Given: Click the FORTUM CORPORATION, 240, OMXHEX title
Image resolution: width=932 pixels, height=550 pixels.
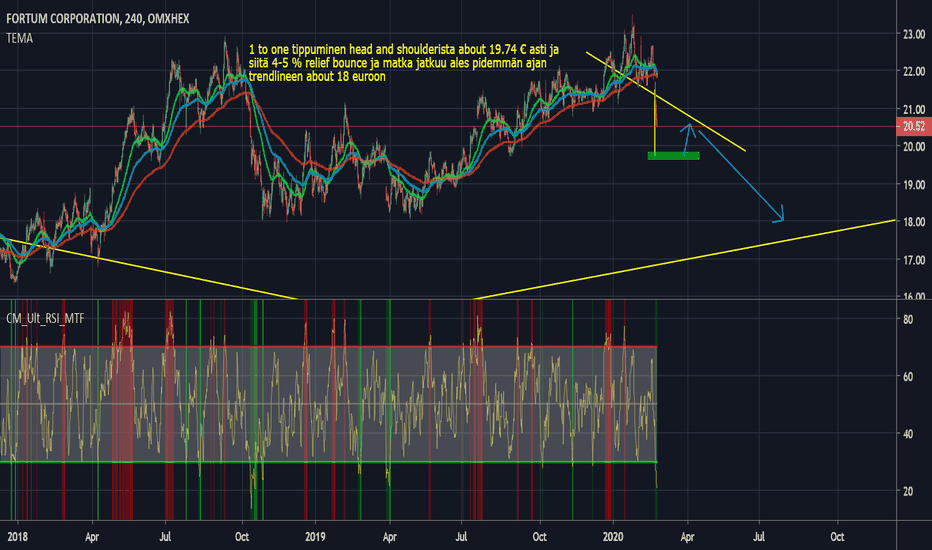Looking at the screenshot, I should point(97,19).
